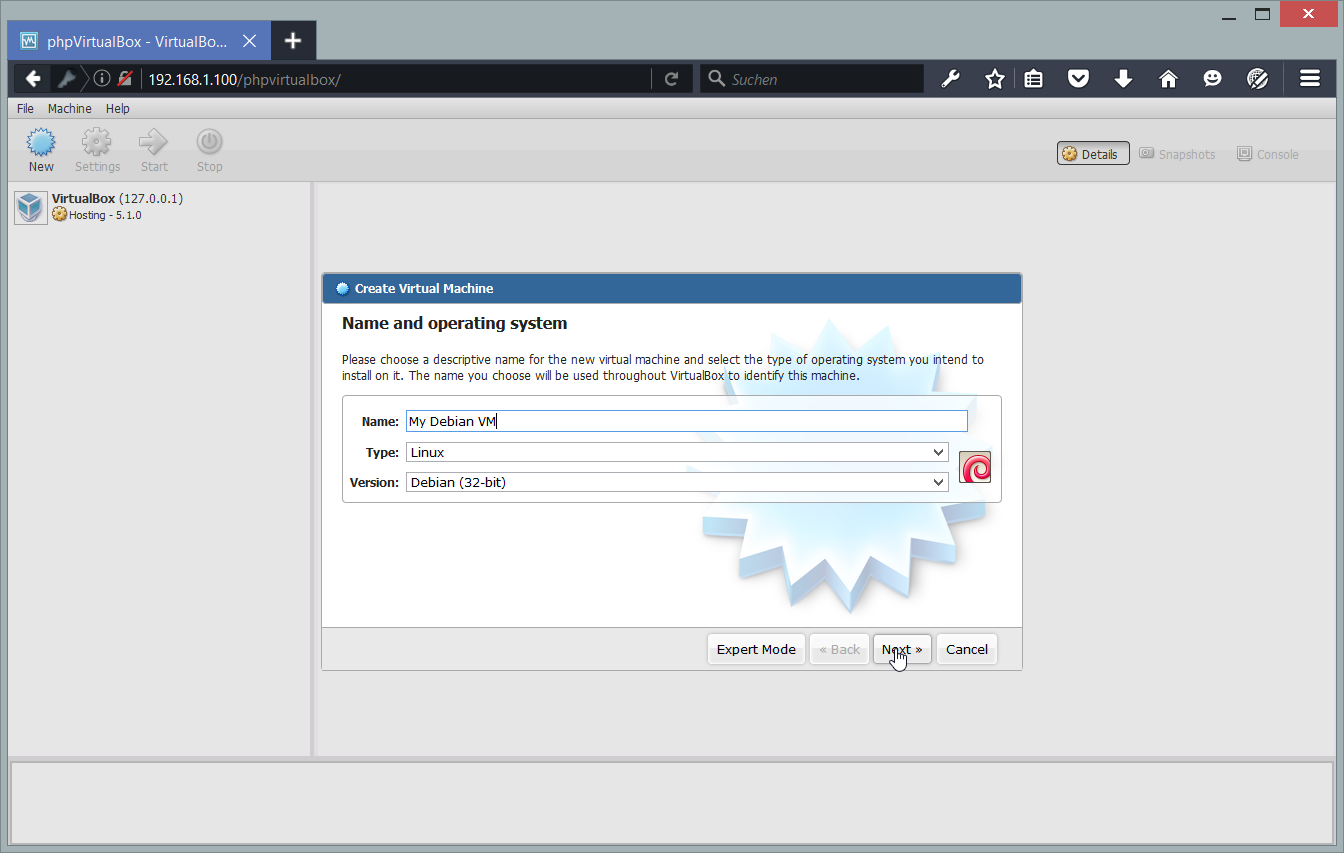Viewport: 1344px width, 853px height.
Task: Go to browser home page icon
Action: [1168, 79]
